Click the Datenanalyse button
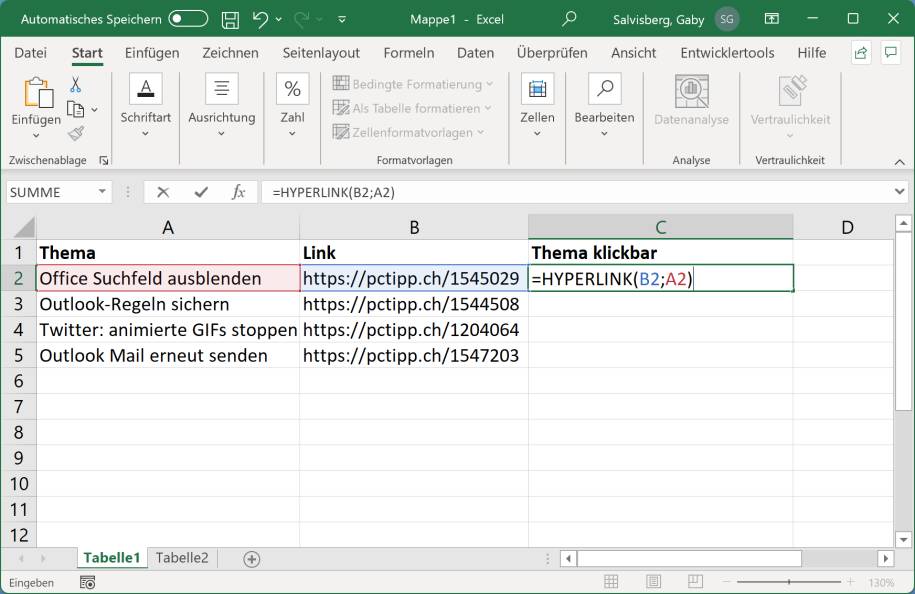The width and height of the screenshot is (915, 594). point(692,100)
